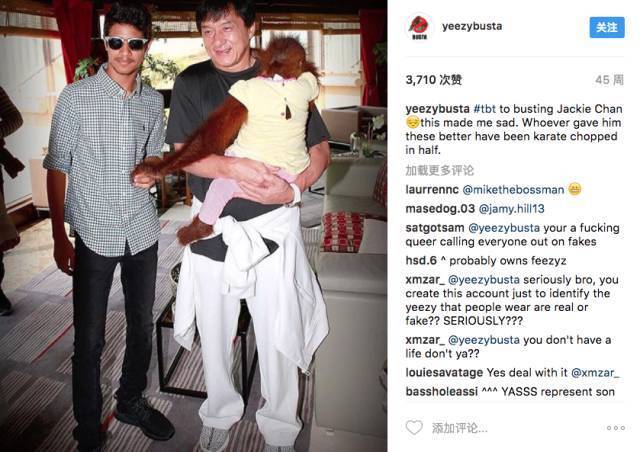View the 3,710 次赞 likes count
The image size is (640, 452).
pos(433,80)
